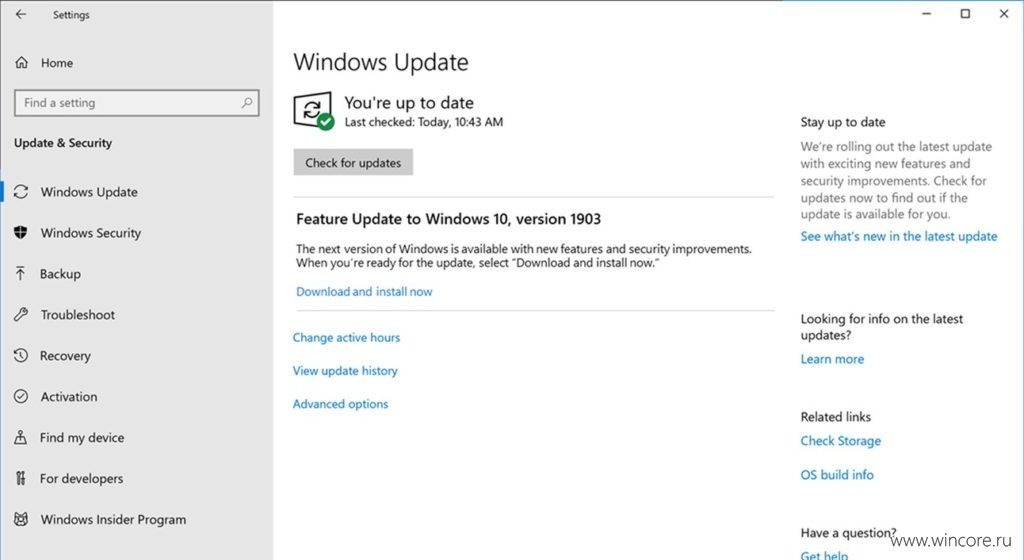Click the Troubleshoot wrench icon
This screenshot has width=1024, height=560.
21,315
